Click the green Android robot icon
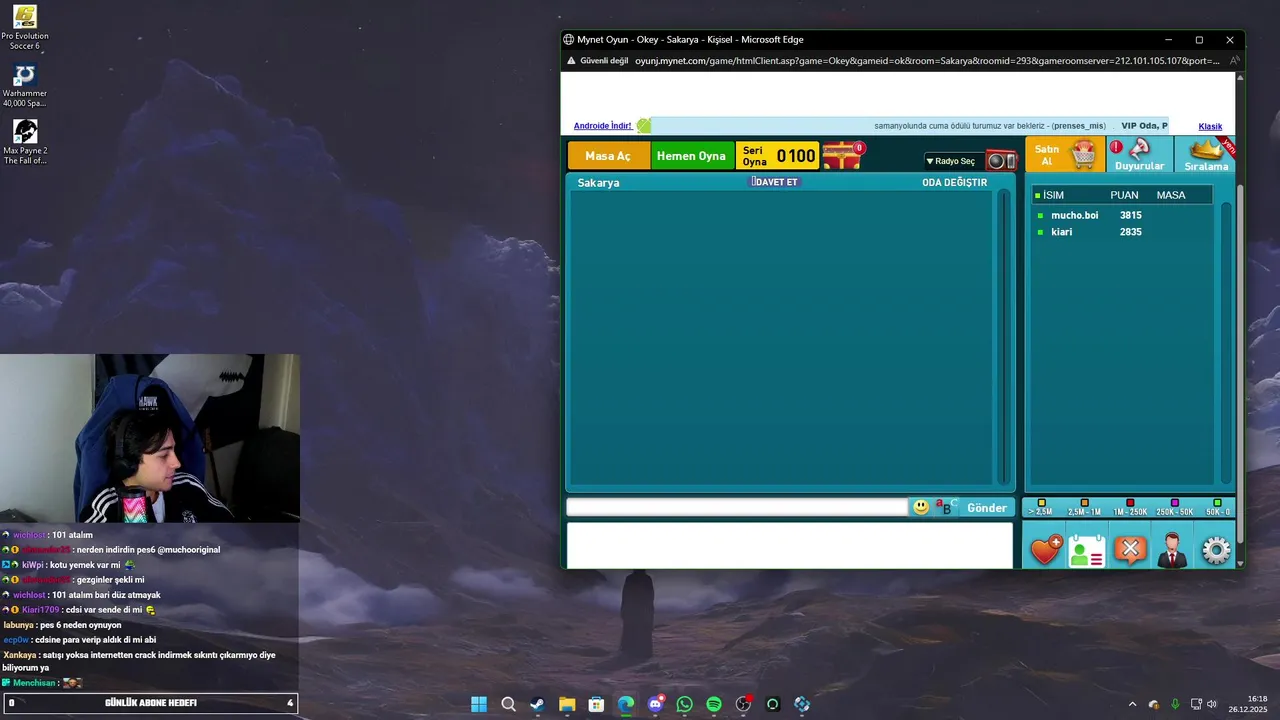Image resolution: width=1280 pixels, height=720 pixels. 644,126
